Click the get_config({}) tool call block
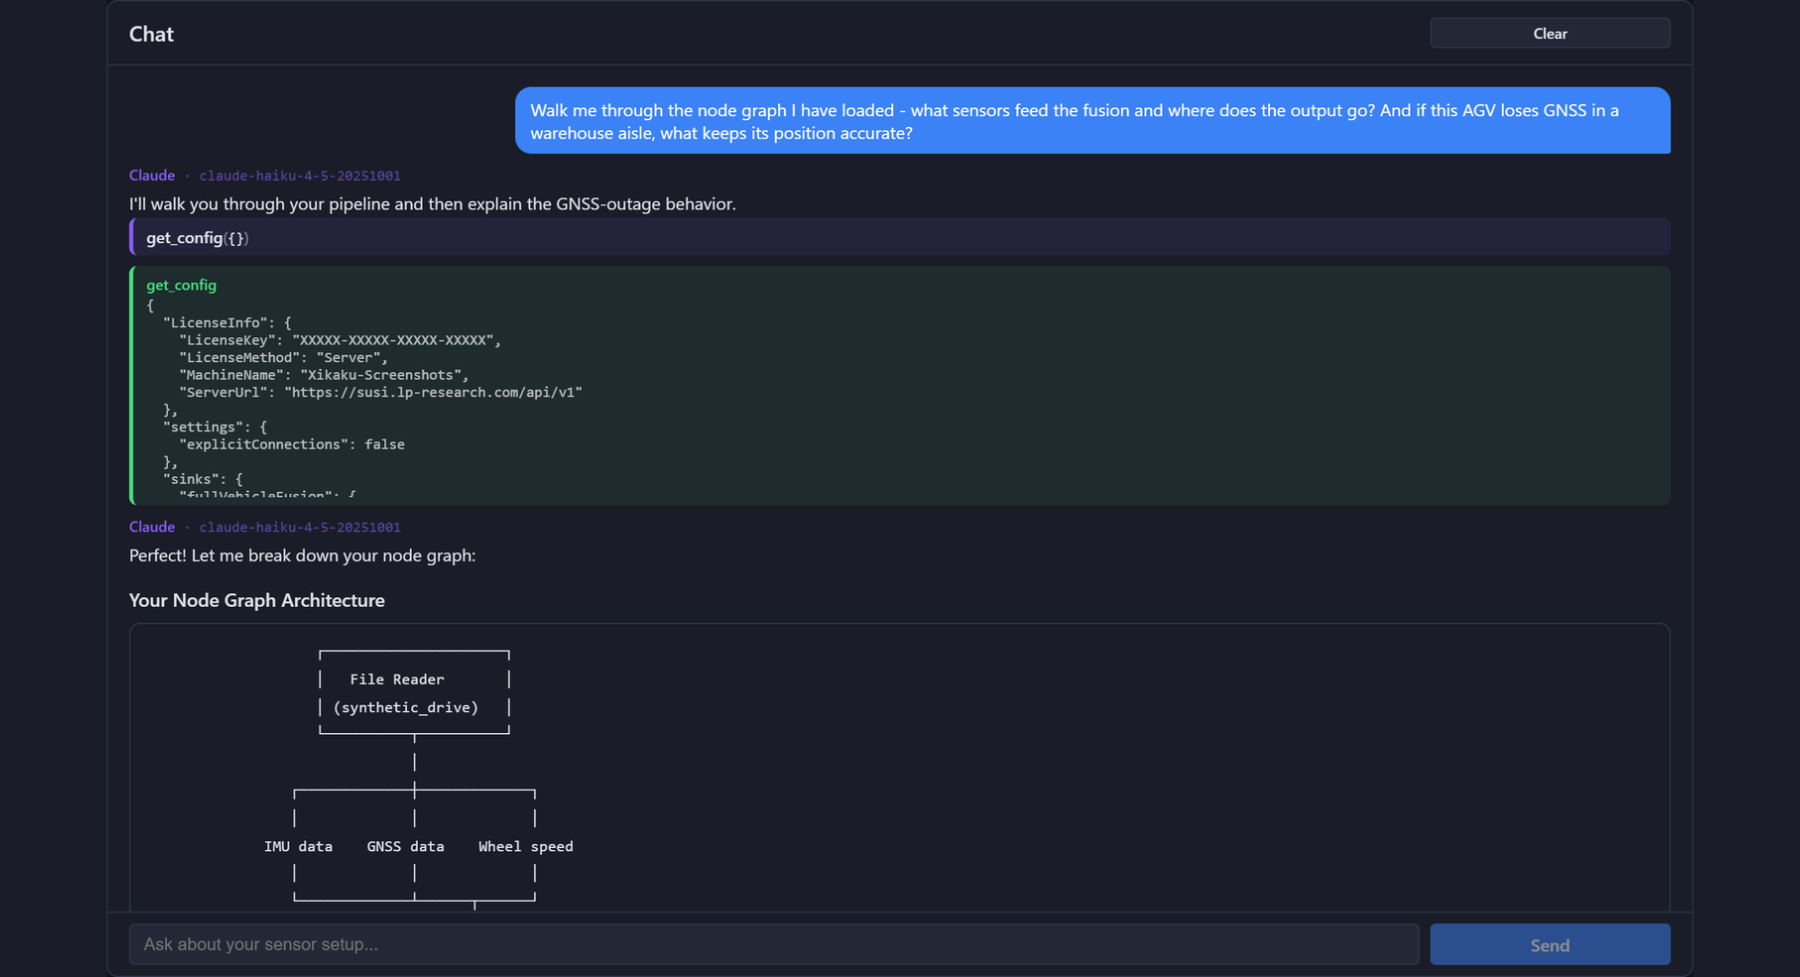Image resolution: width=1800 pixels, height=977 pixels. click(899, 238)
